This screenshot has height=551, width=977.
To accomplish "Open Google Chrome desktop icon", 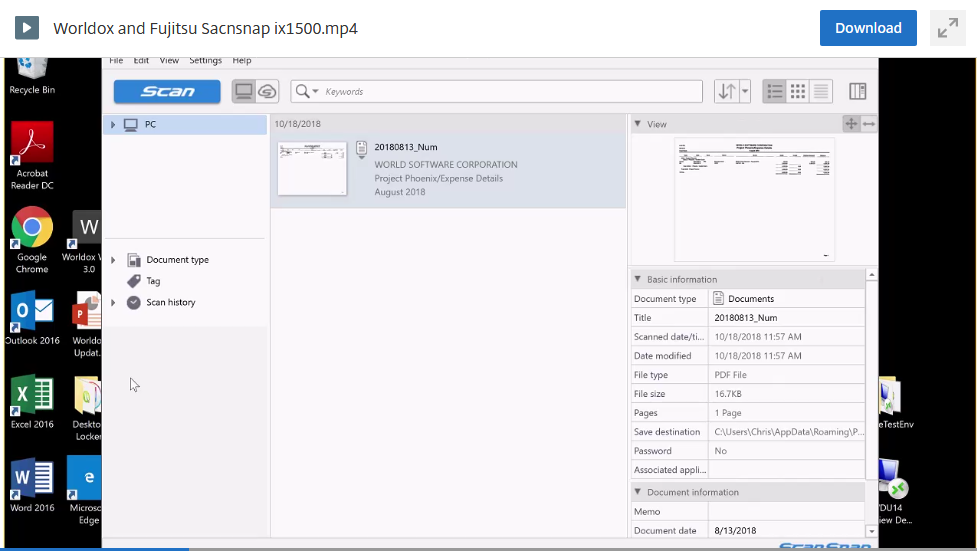I will pos(32,240).
